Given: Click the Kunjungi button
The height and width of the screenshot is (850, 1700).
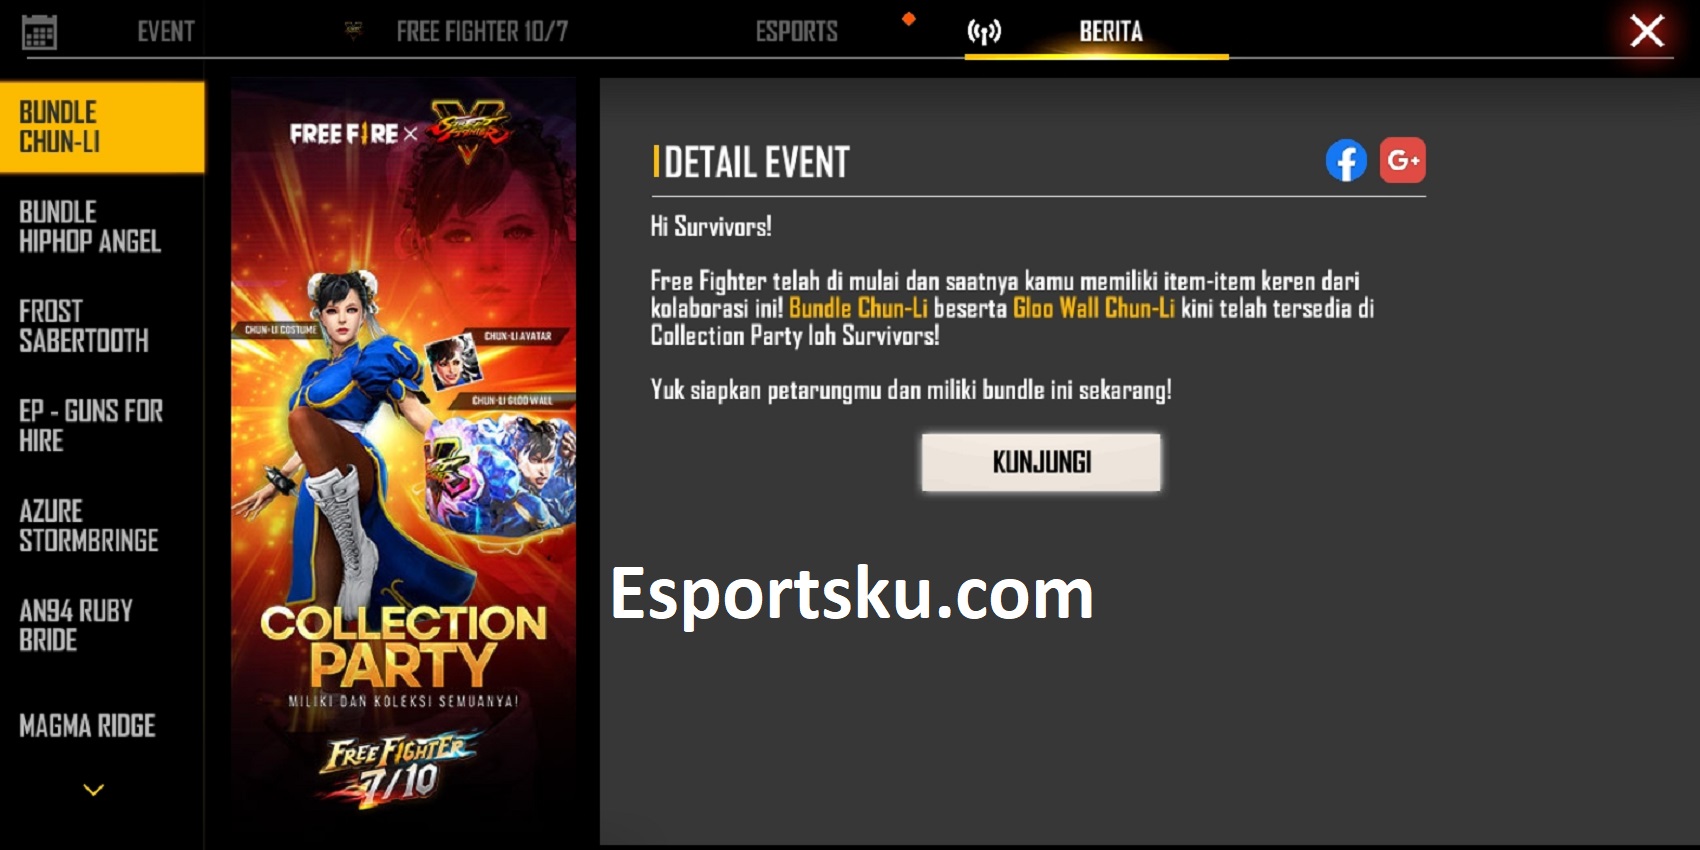Looking at the screenshot, I should [1041, 462].
